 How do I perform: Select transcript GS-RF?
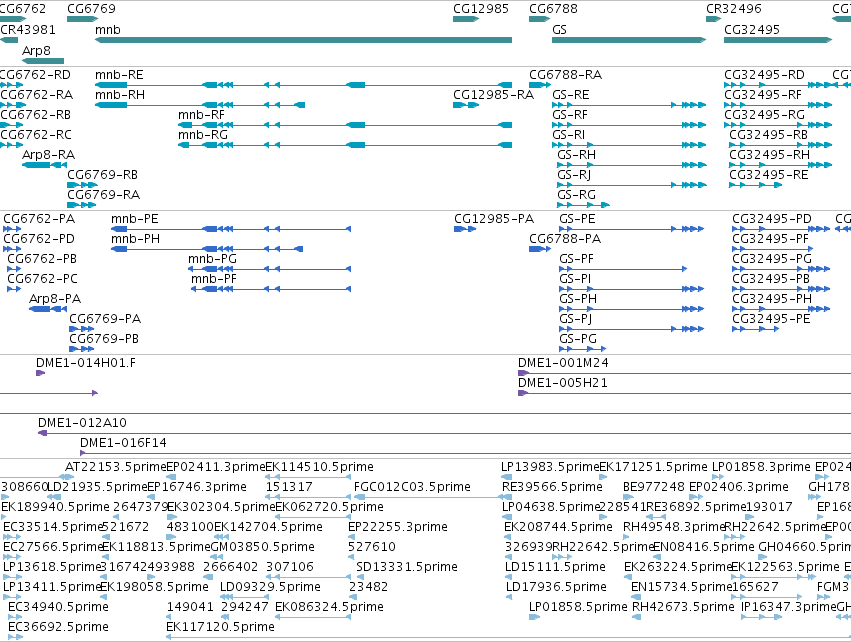click(x=629, y=125)
